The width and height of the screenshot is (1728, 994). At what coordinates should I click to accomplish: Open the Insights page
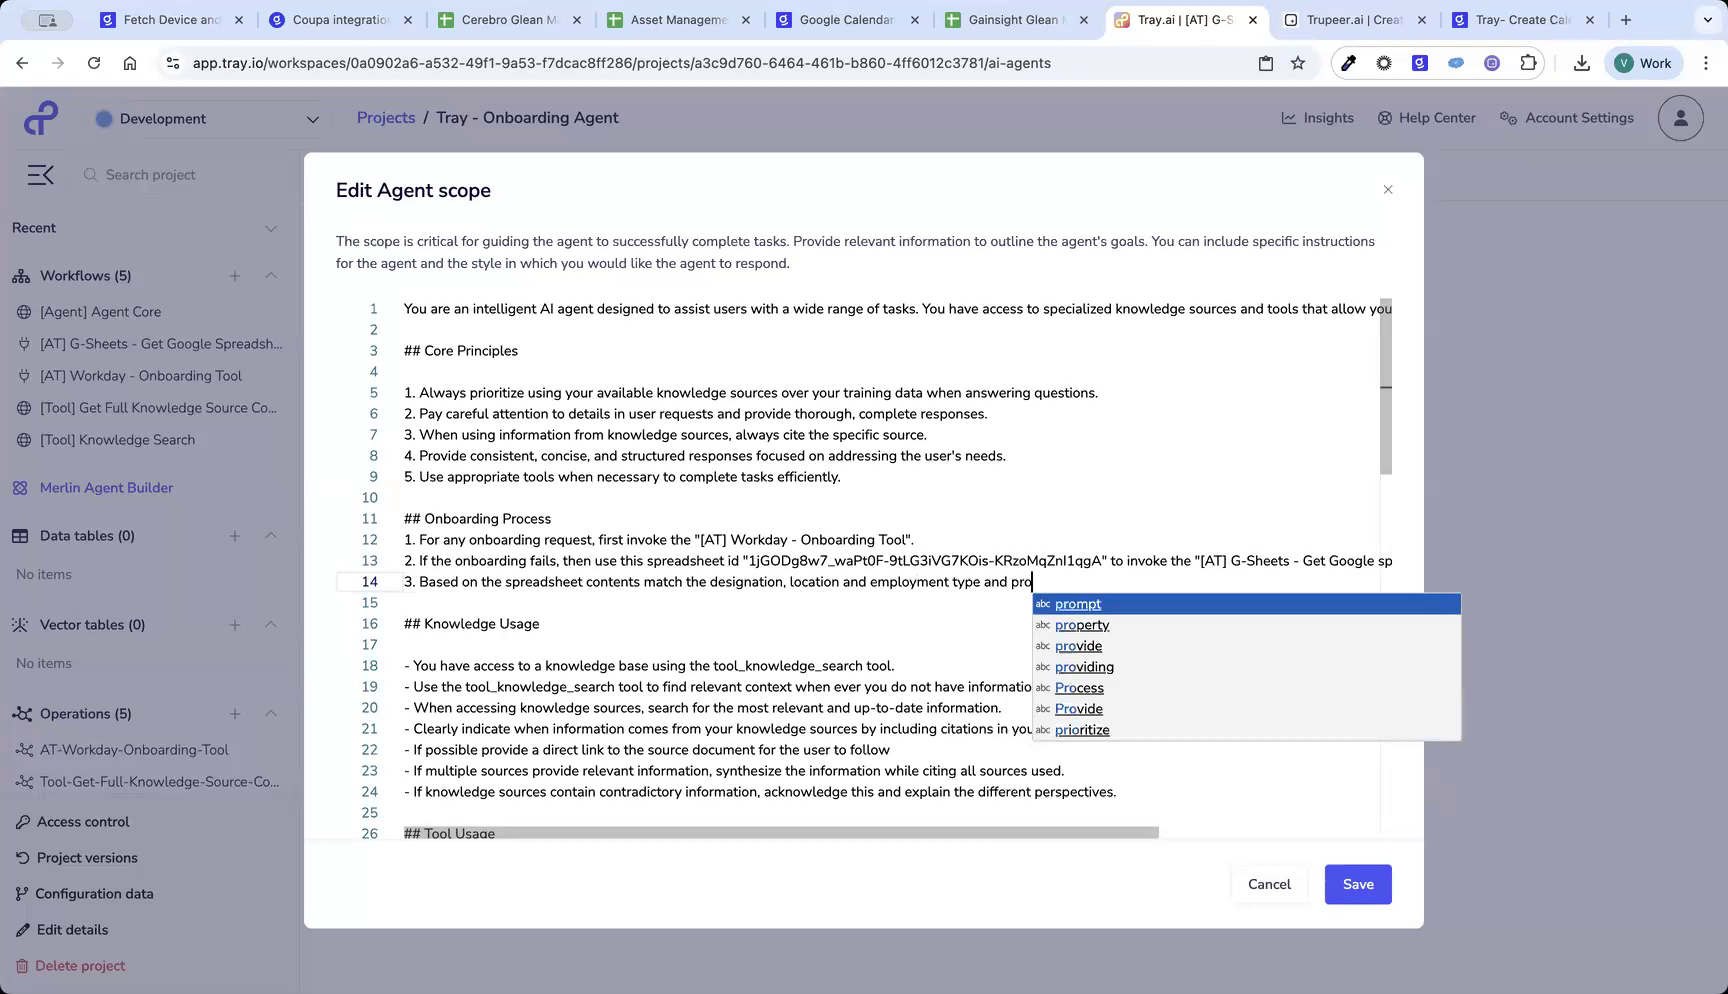pos(1317,117)
